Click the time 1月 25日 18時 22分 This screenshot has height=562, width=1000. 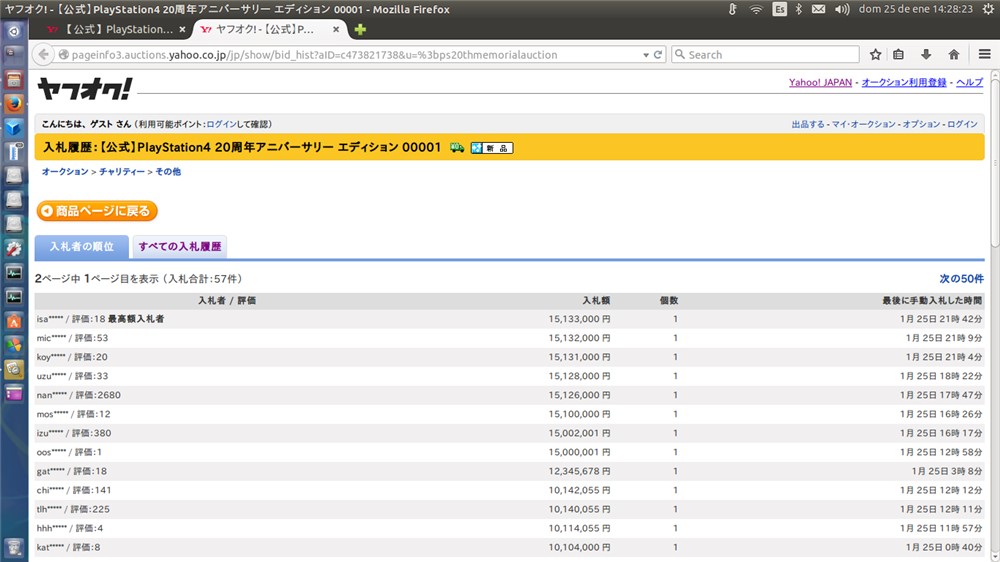tap(941, 376)
